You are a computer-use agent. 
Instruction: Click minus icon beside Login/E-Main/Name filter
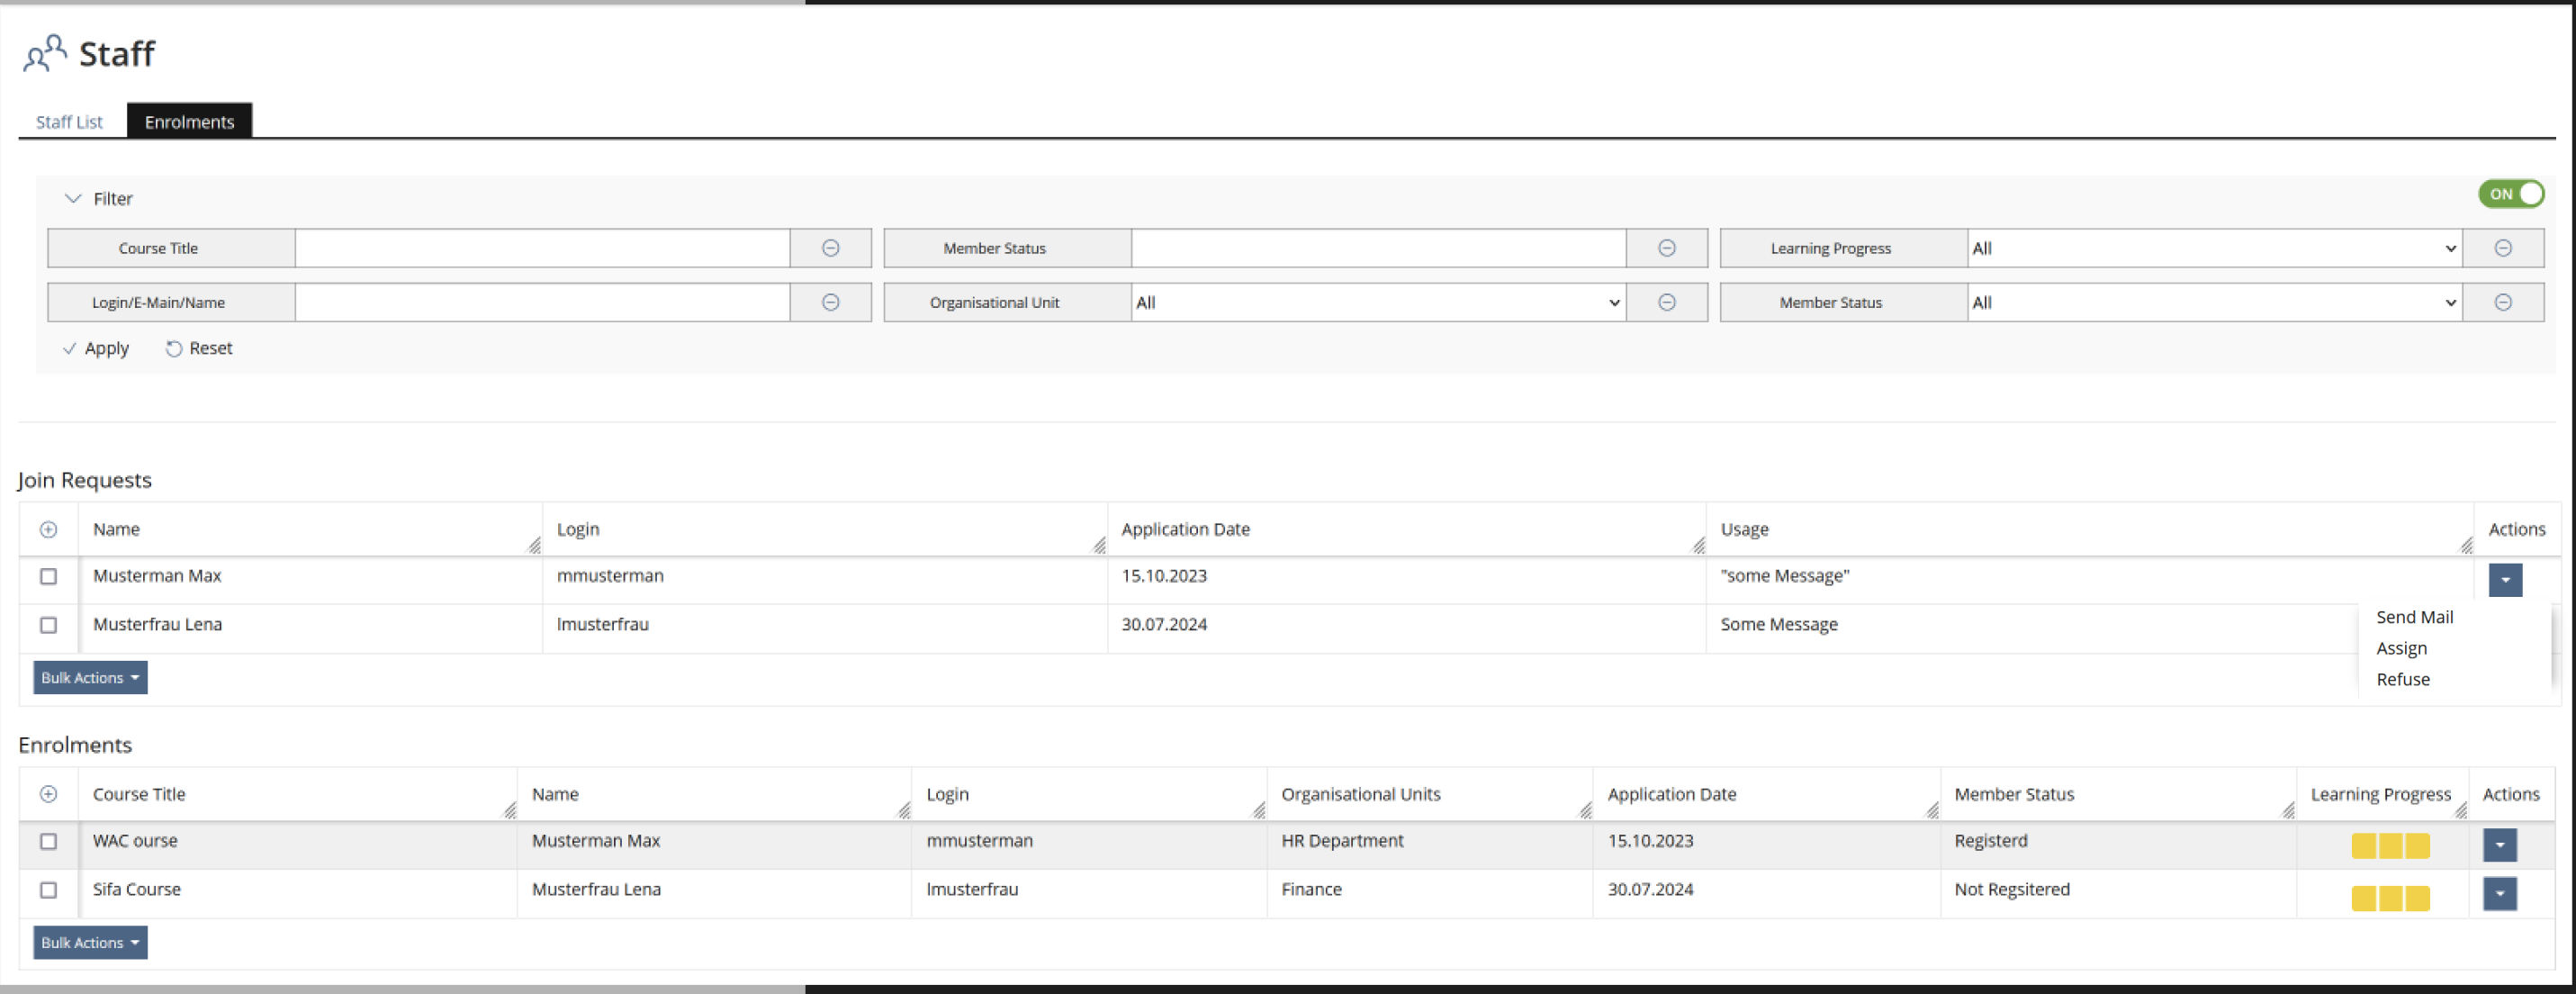(830, 302)
